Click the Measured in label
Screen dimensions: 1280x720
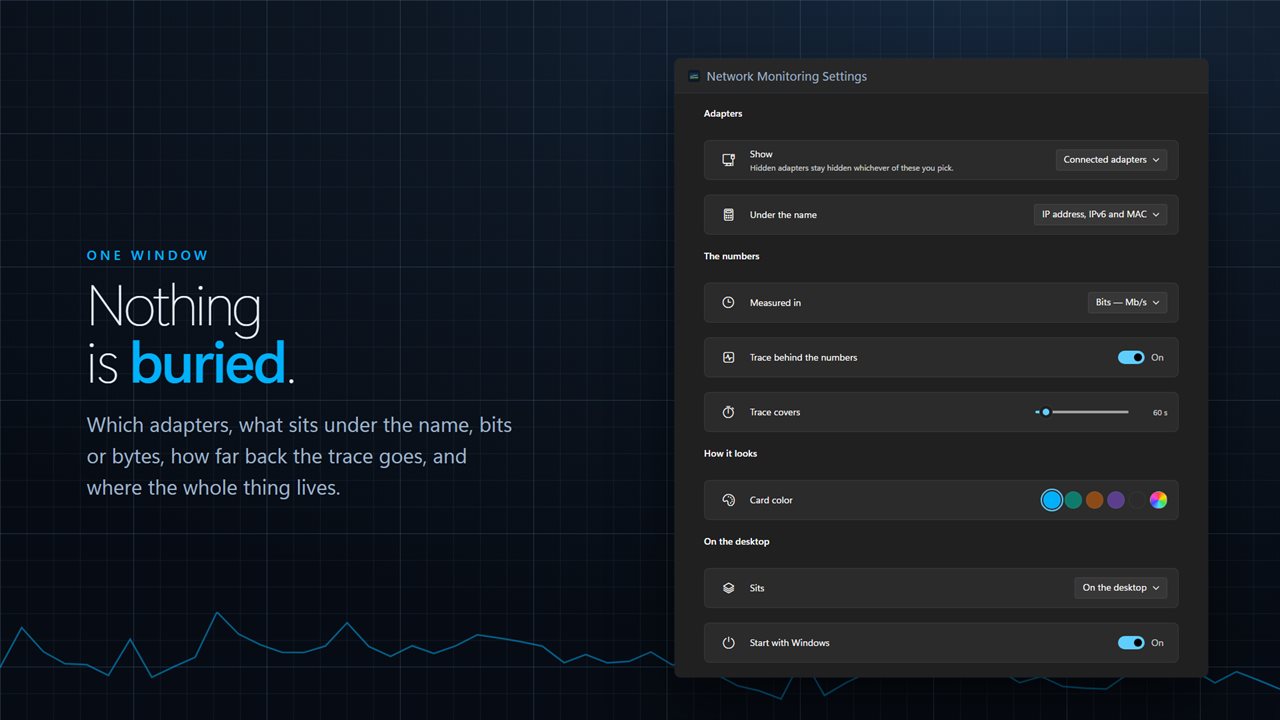coord(775,302)
